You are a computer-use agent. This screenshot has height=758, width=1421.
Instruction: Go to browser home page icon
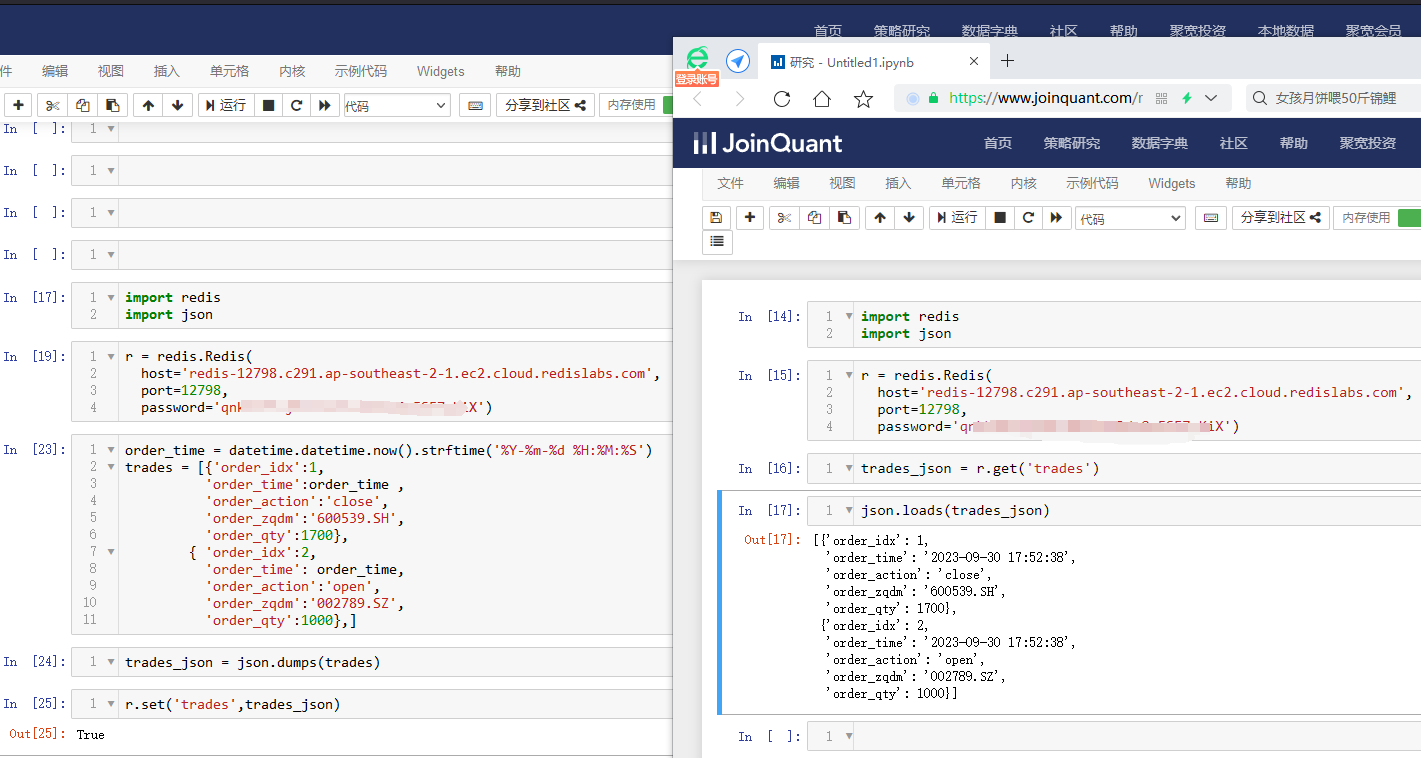822,98
